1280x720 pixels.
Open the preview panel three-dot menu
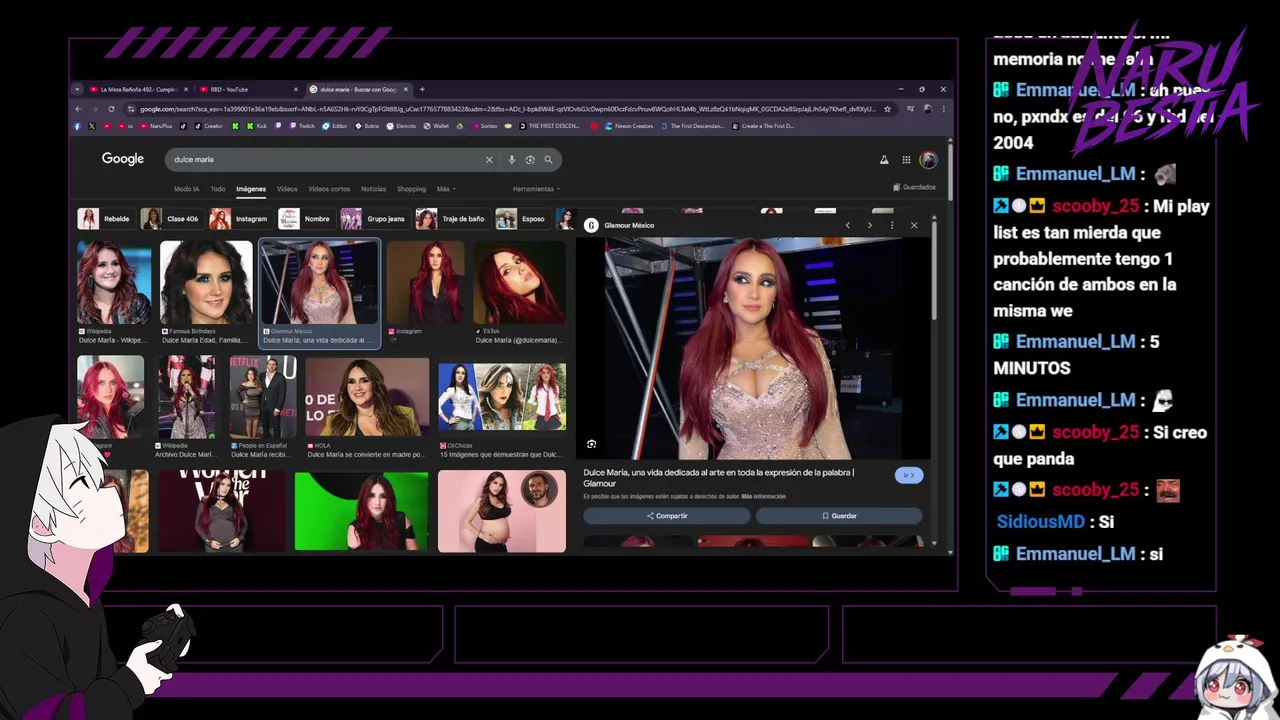(x=891, y=225)
